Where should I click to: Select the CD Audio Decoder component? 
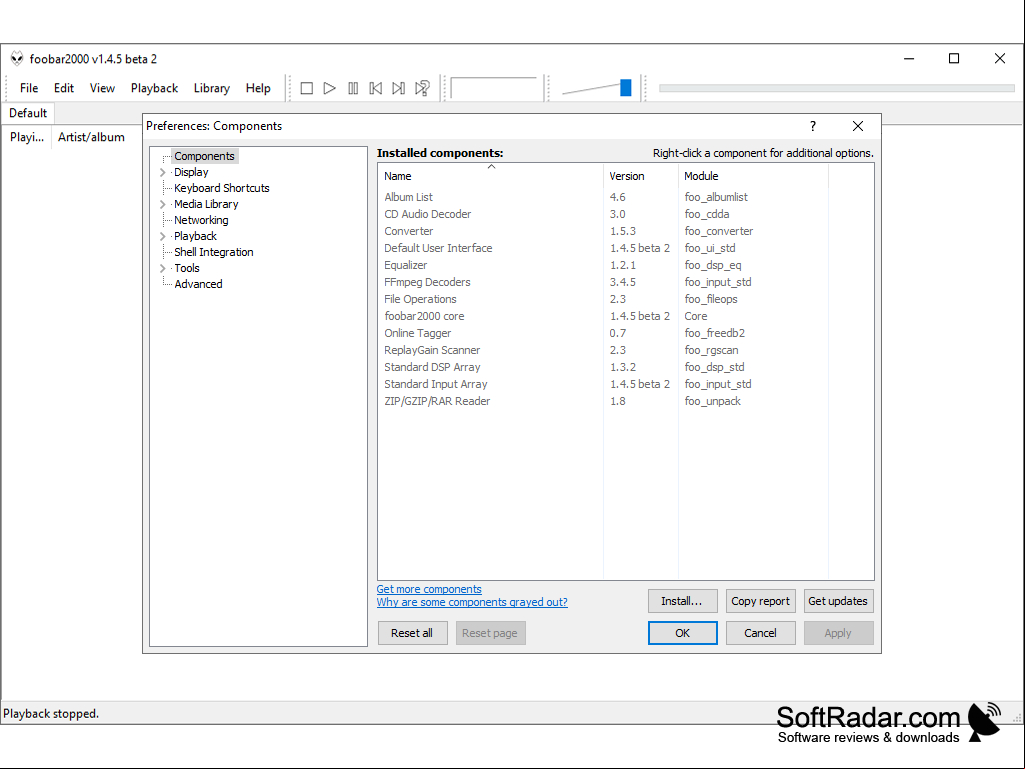click(626, 214)
